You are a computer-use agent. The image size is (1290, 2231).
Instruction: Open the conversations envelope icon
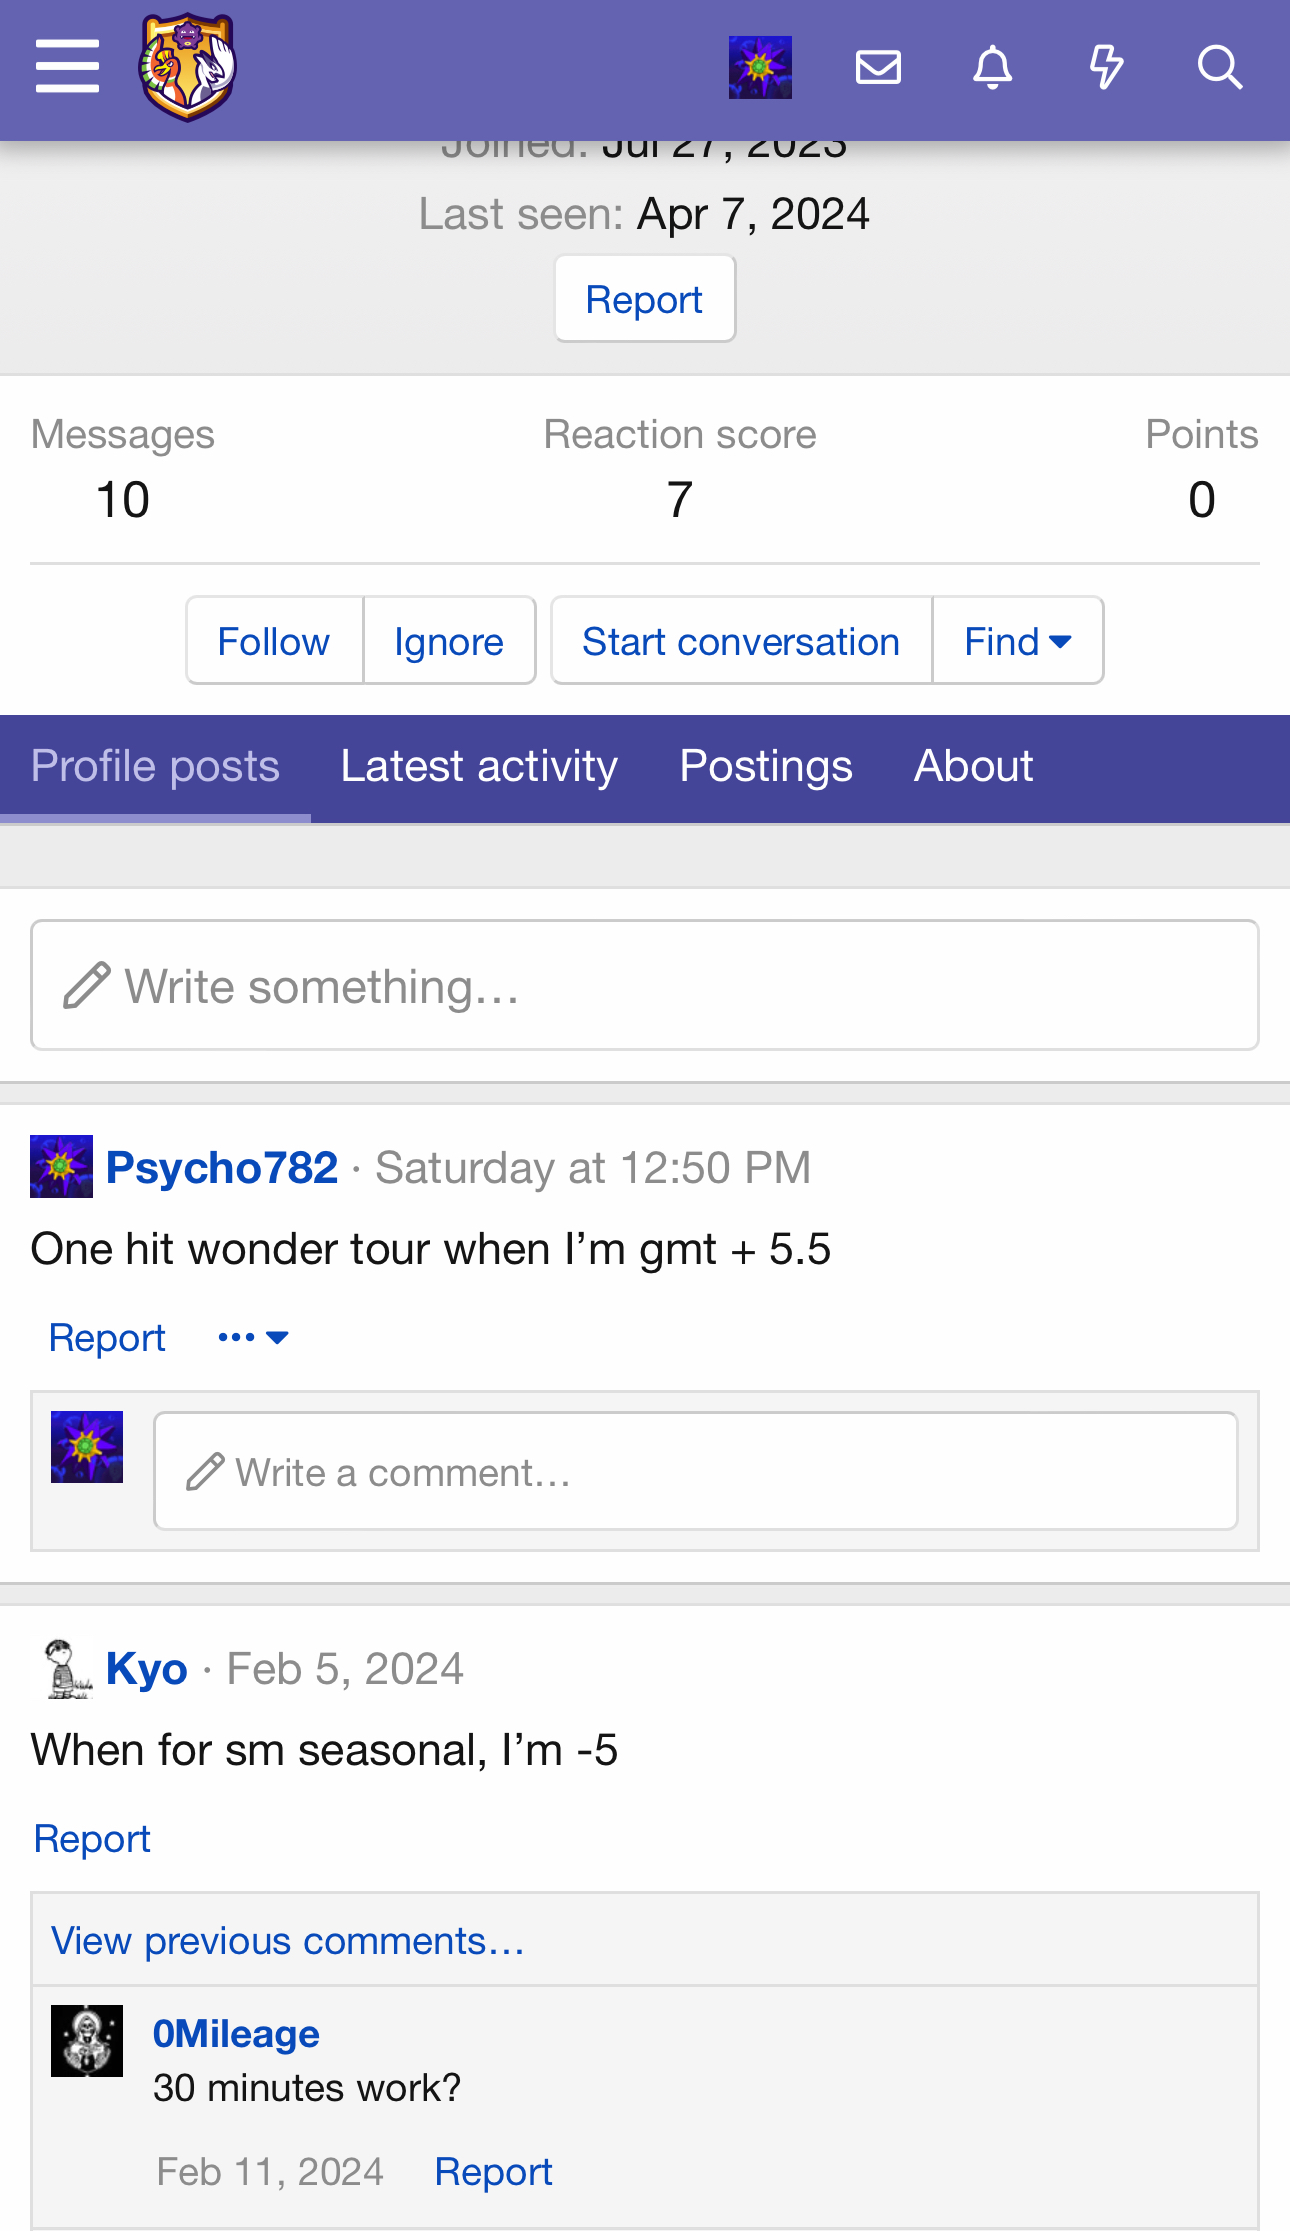(x=878, y=67)
